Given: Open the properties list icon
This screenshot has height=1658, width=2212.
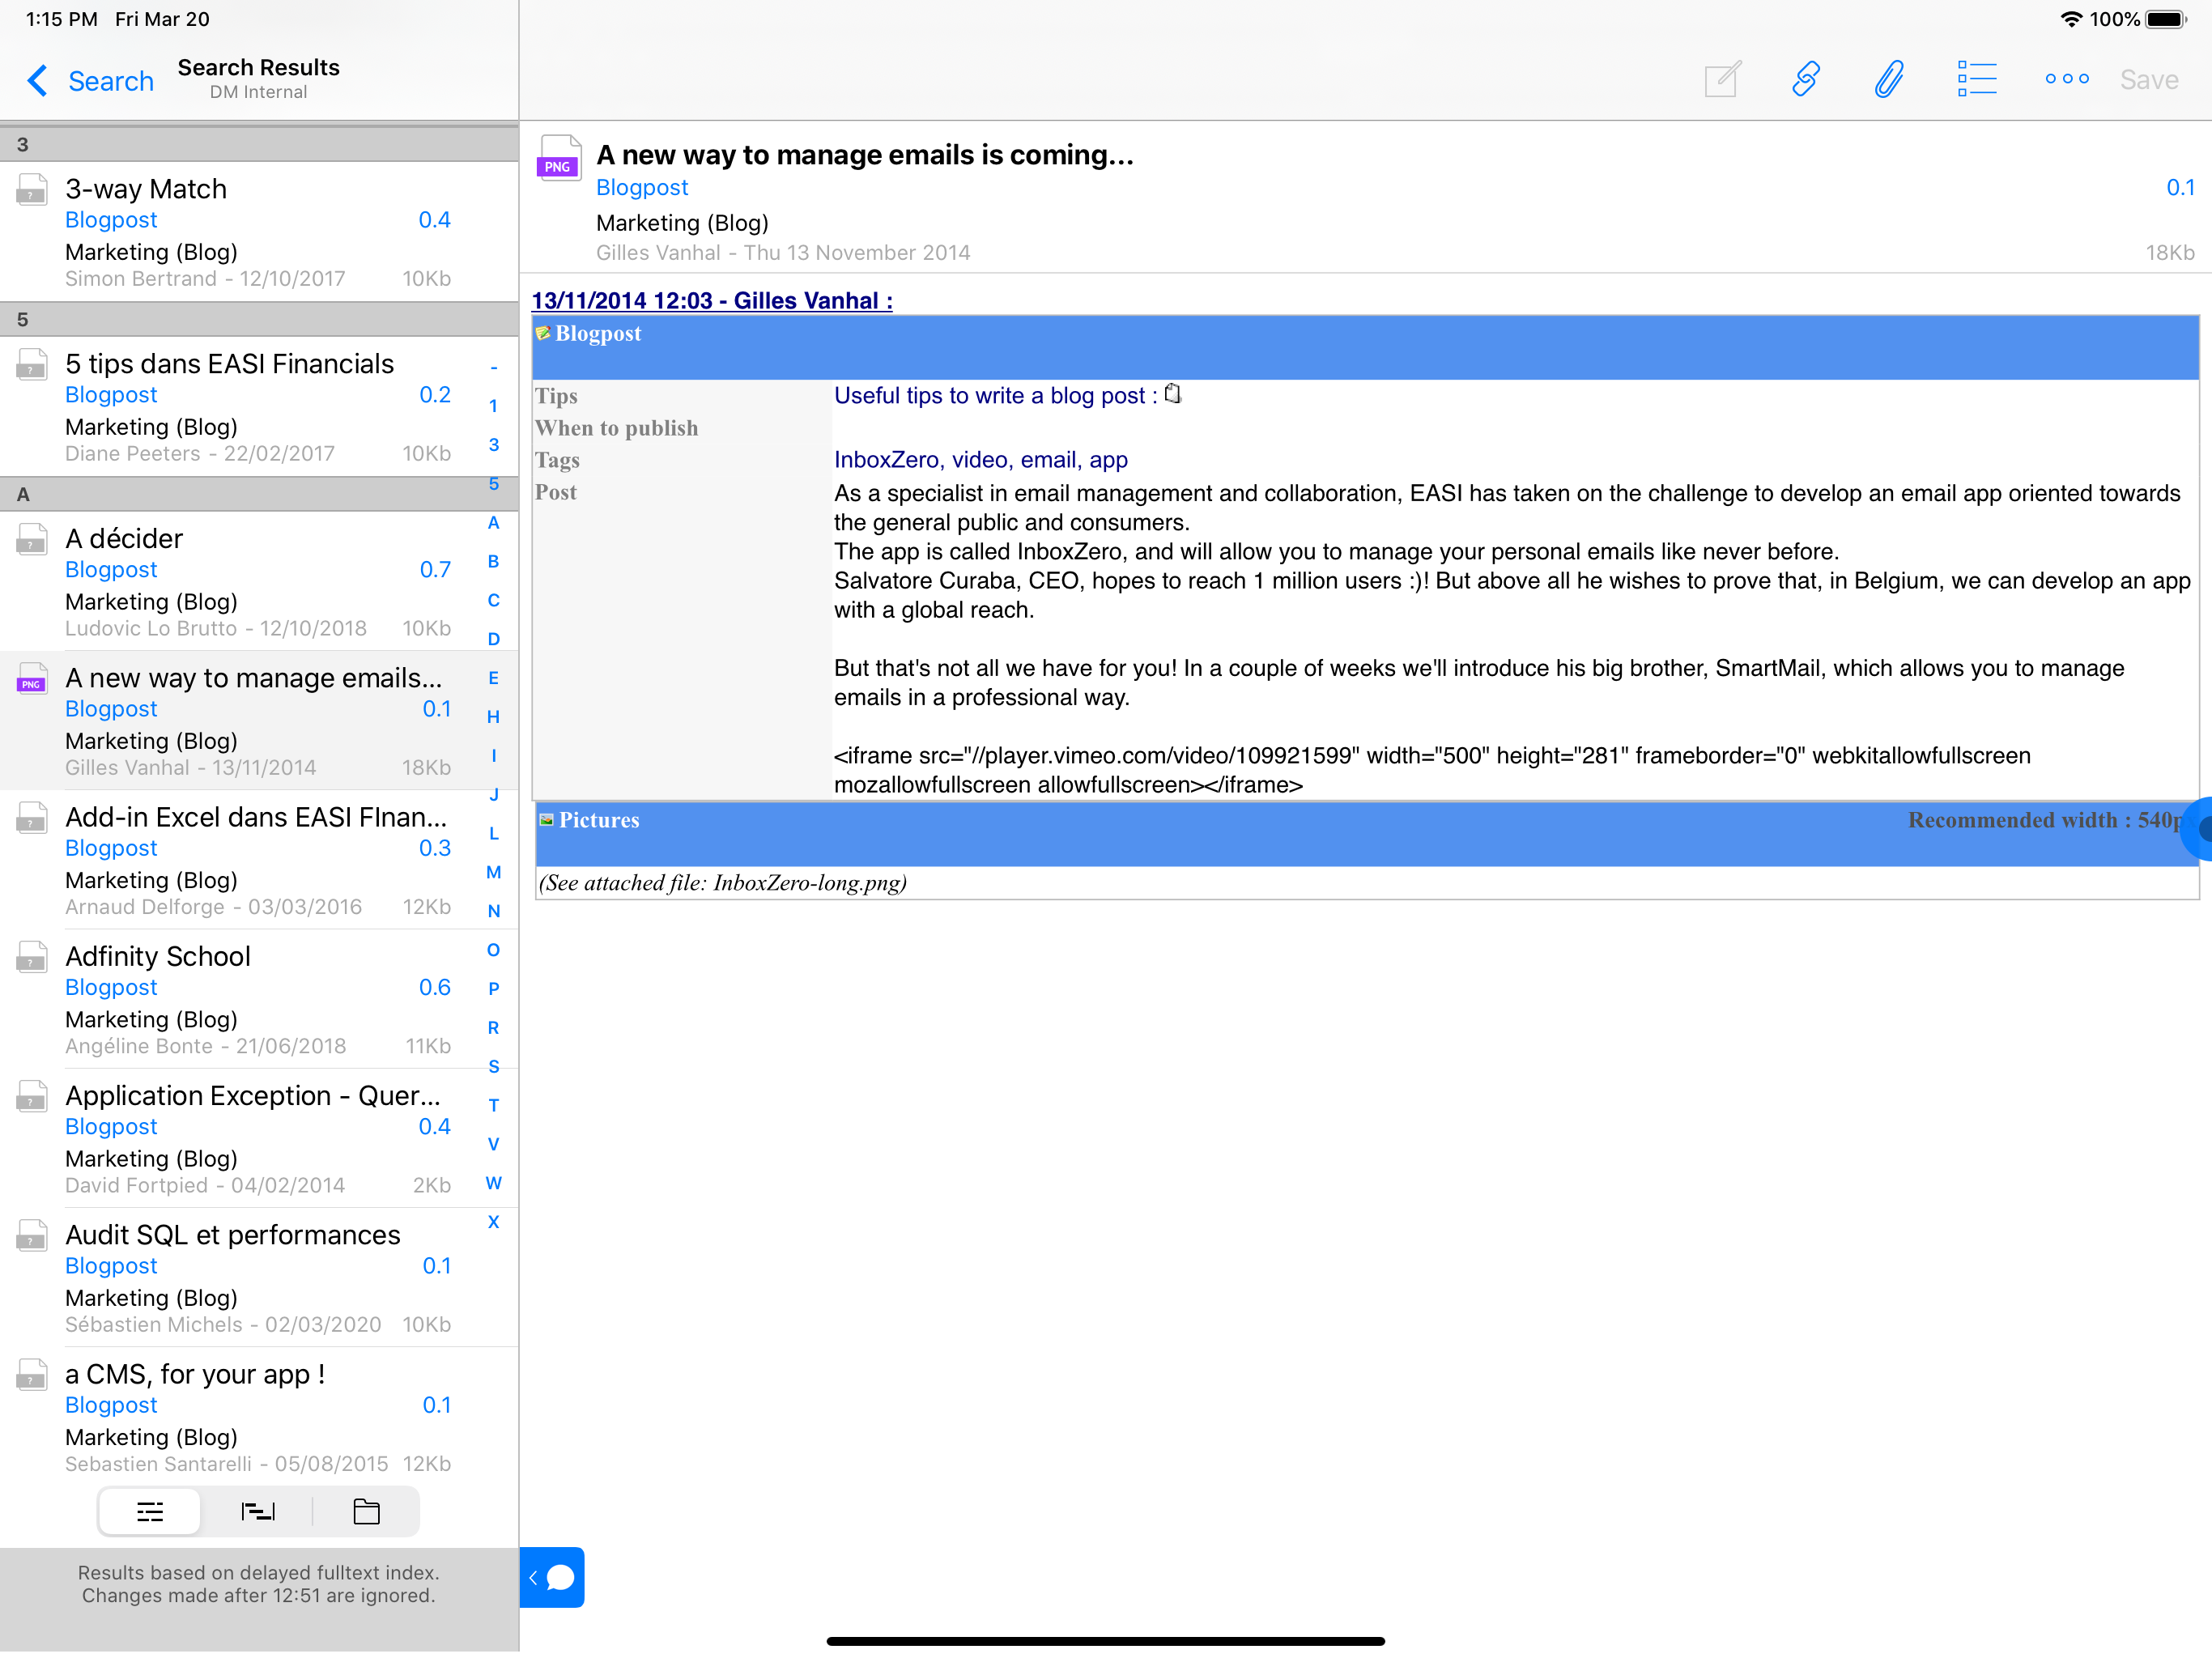Looking at the screenshot, I should (x=1977, y=79).
